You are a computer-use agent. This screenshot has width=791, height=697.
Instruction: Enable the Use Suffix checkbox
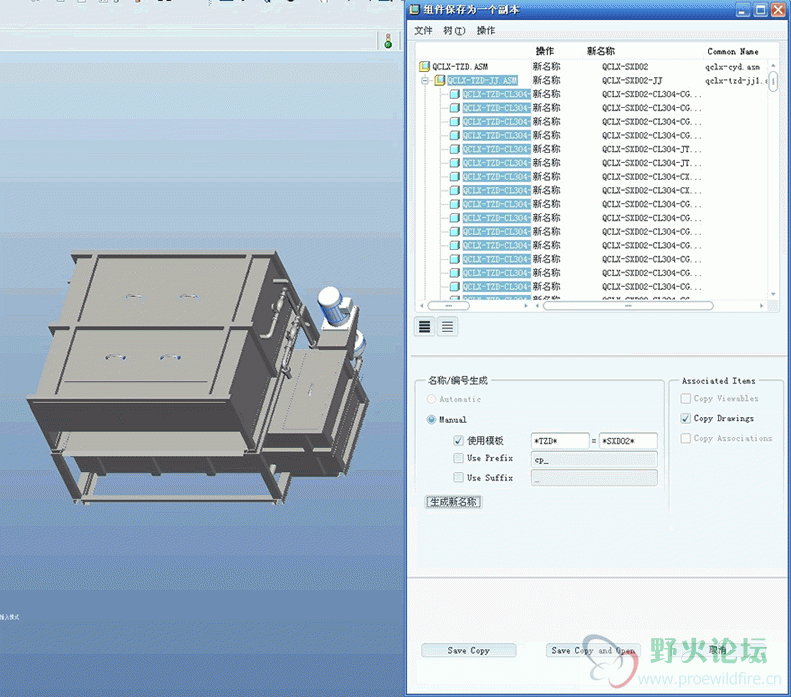pyautogui.click(x=458, y=477)
